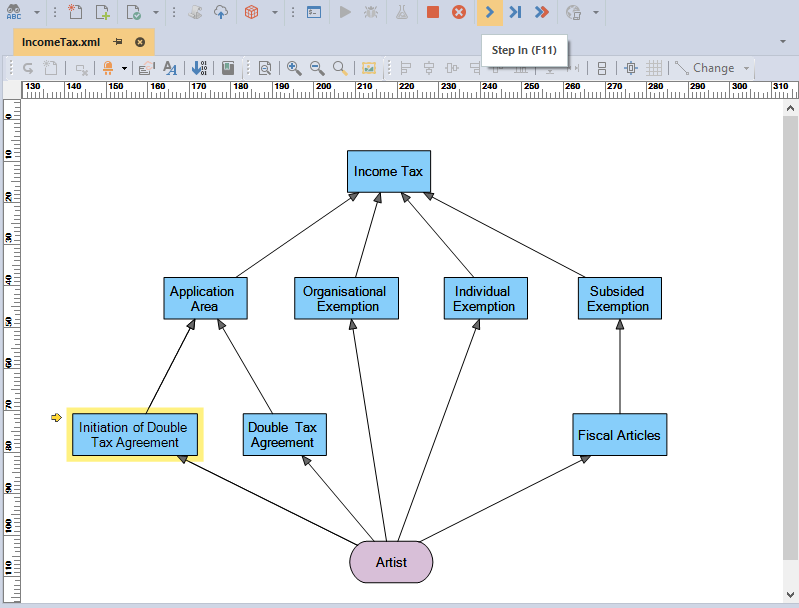
Task: Expand the dropdown next to the checkmark page icon
Action: coord(156,12)
